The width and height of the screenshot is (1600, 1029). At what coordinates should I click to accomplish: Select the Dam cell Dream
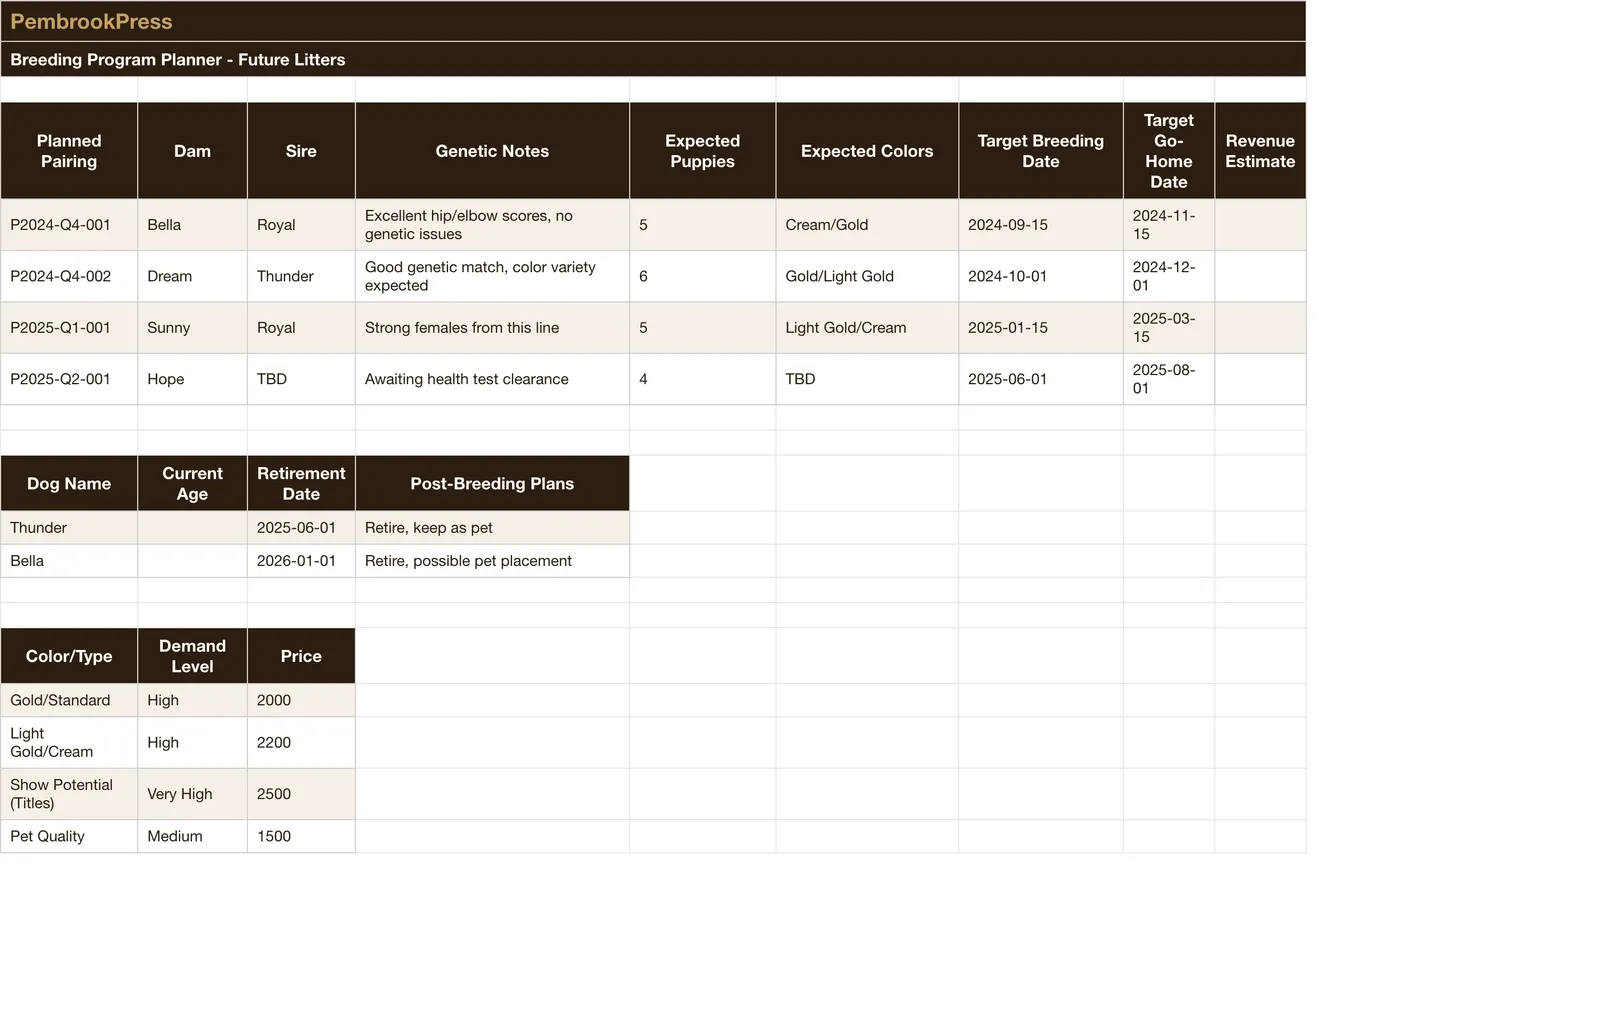(192, 276)
